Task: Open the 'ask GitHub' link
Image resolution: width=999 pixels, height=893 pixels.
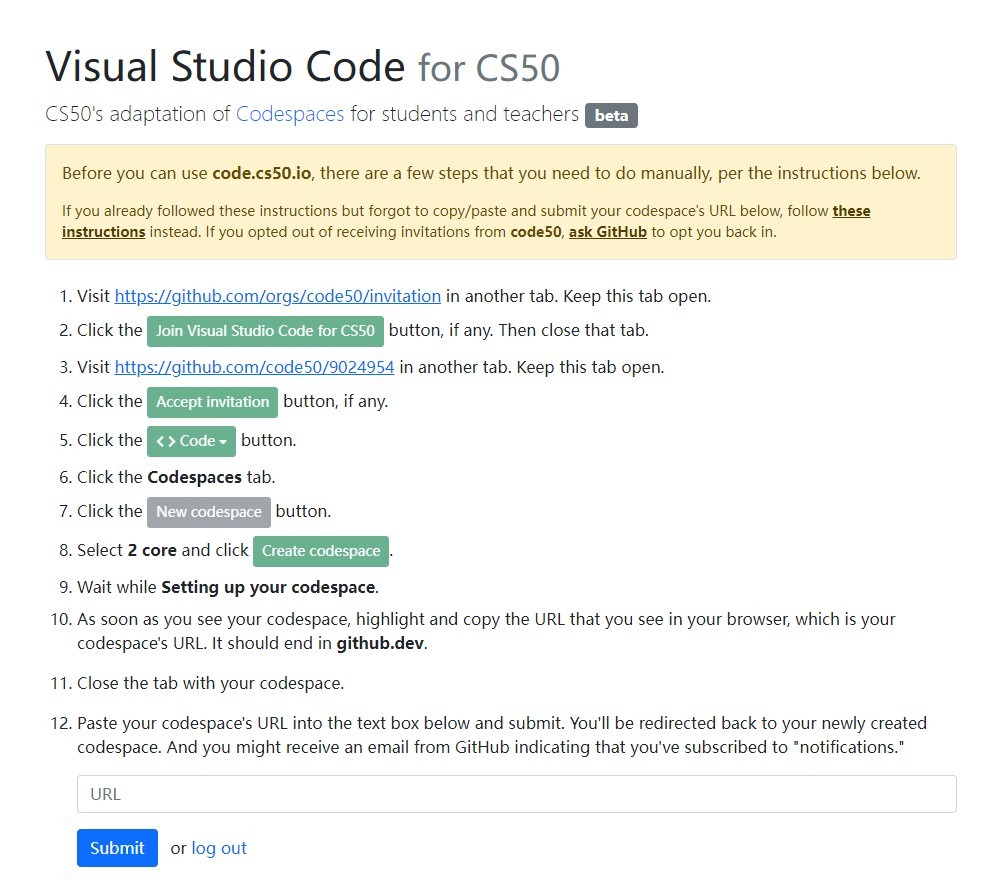Action: click(607, 232)
